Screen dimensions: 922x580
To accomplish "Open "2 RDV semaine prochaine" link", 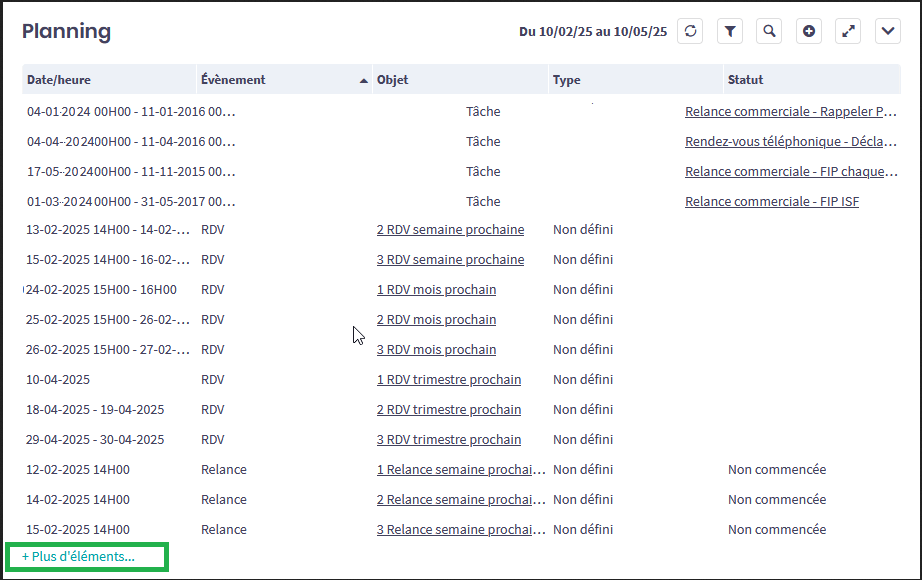I will coord(450,230).
